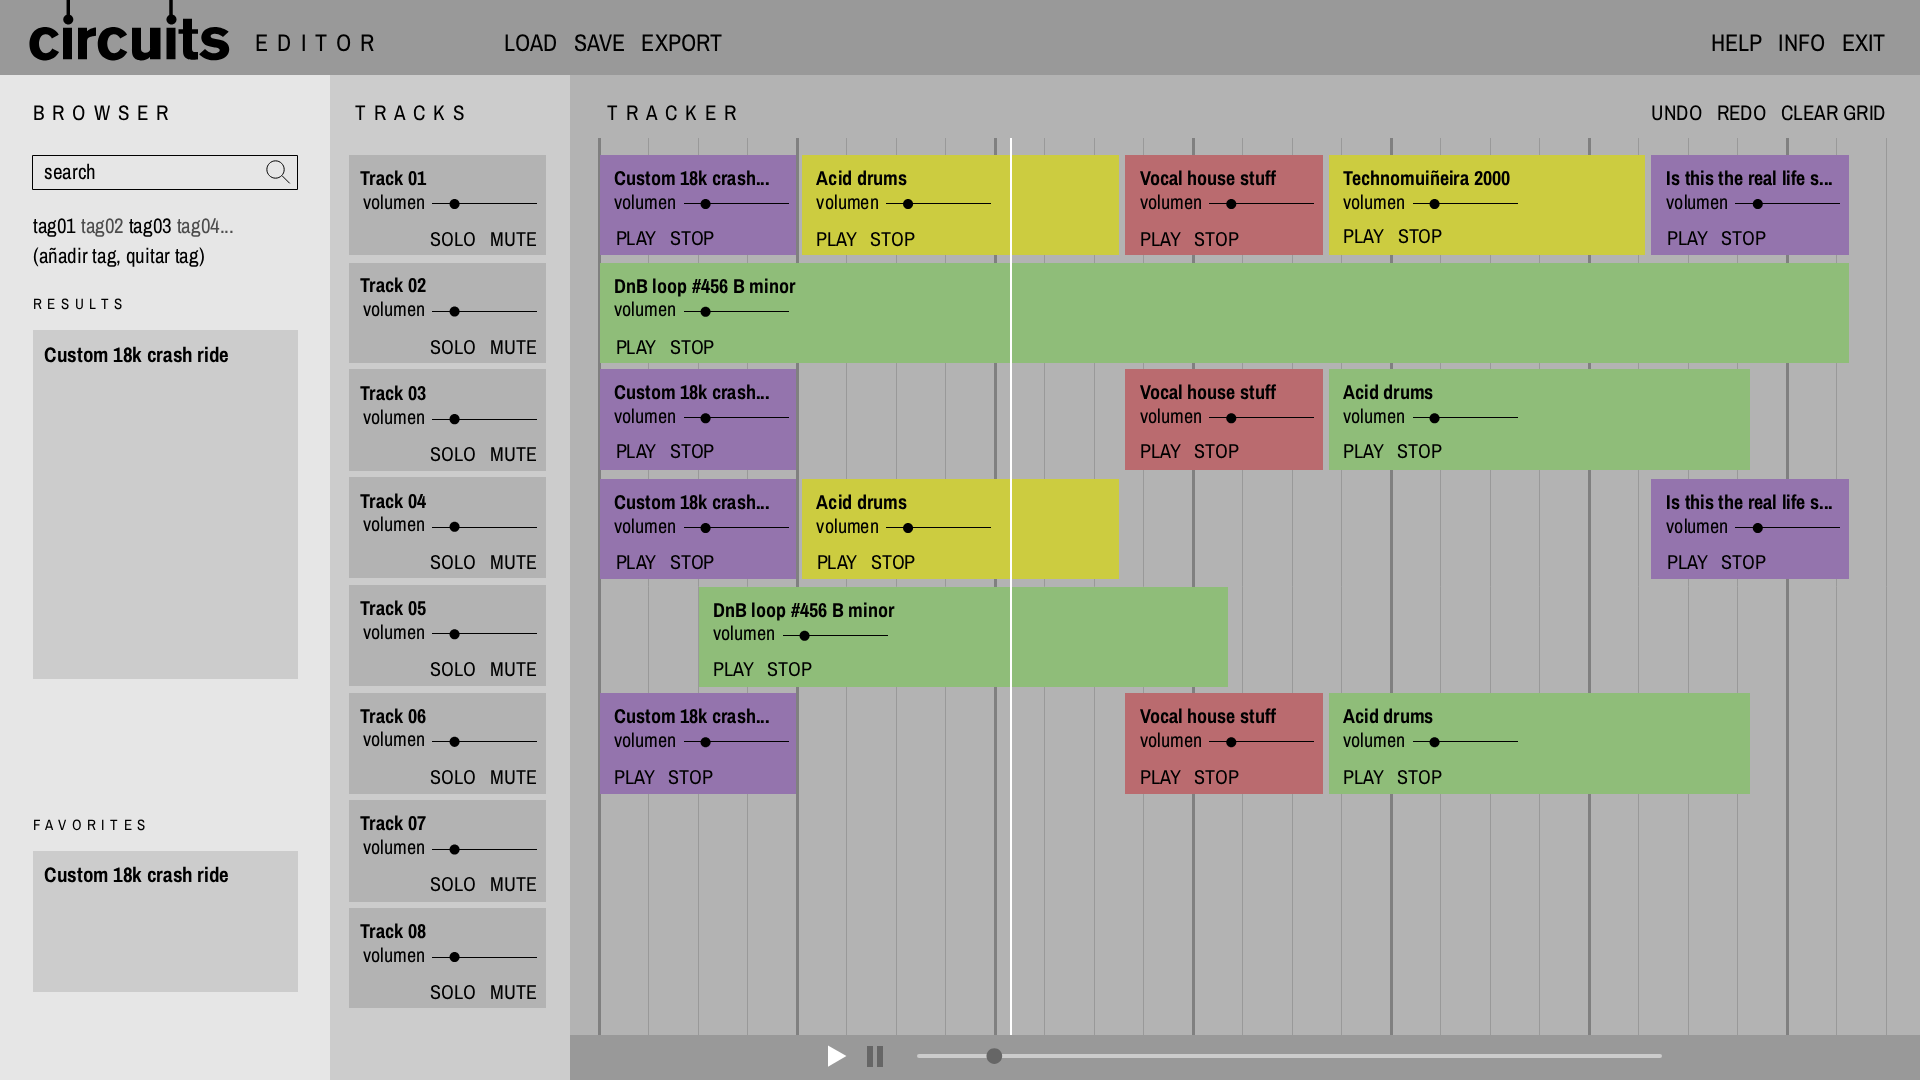This screenshot has width=1920, height=1080.
Task: Click the circuits logo
Action: coord(129,32)
